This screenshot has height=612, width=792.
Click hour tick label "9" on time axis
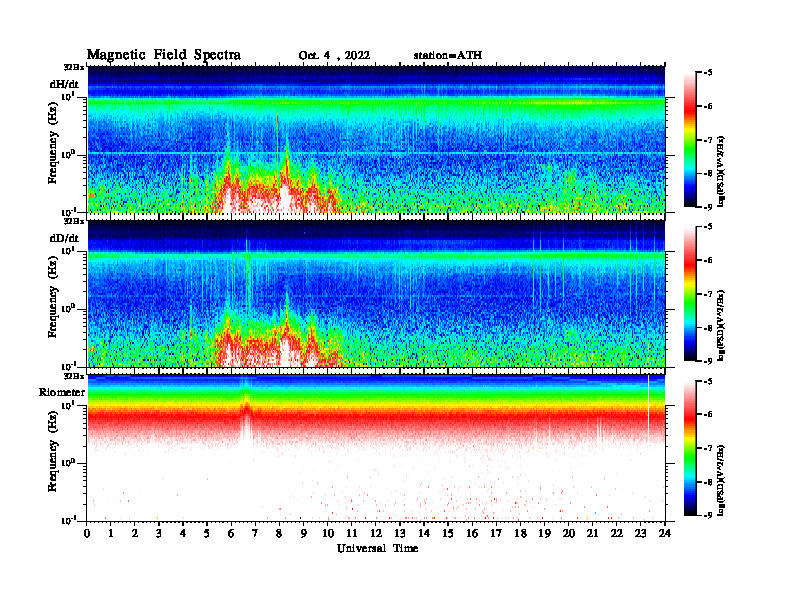point(304,533)
